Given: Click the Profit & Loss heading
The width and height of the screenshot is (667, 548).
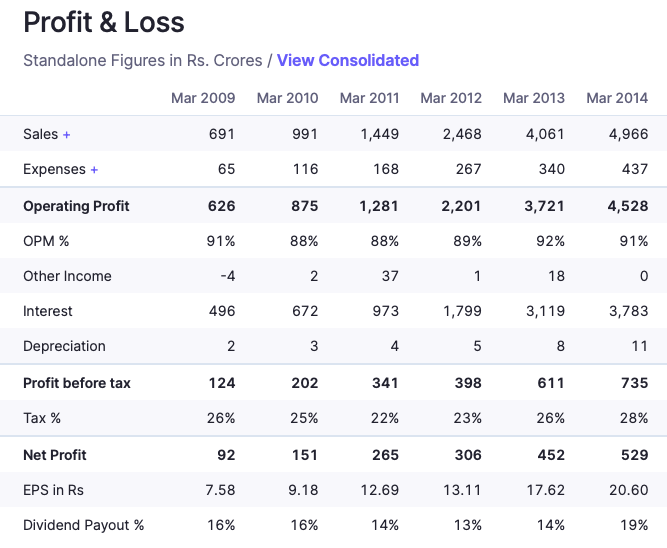Looking at the screenshot, I should 104,22.
